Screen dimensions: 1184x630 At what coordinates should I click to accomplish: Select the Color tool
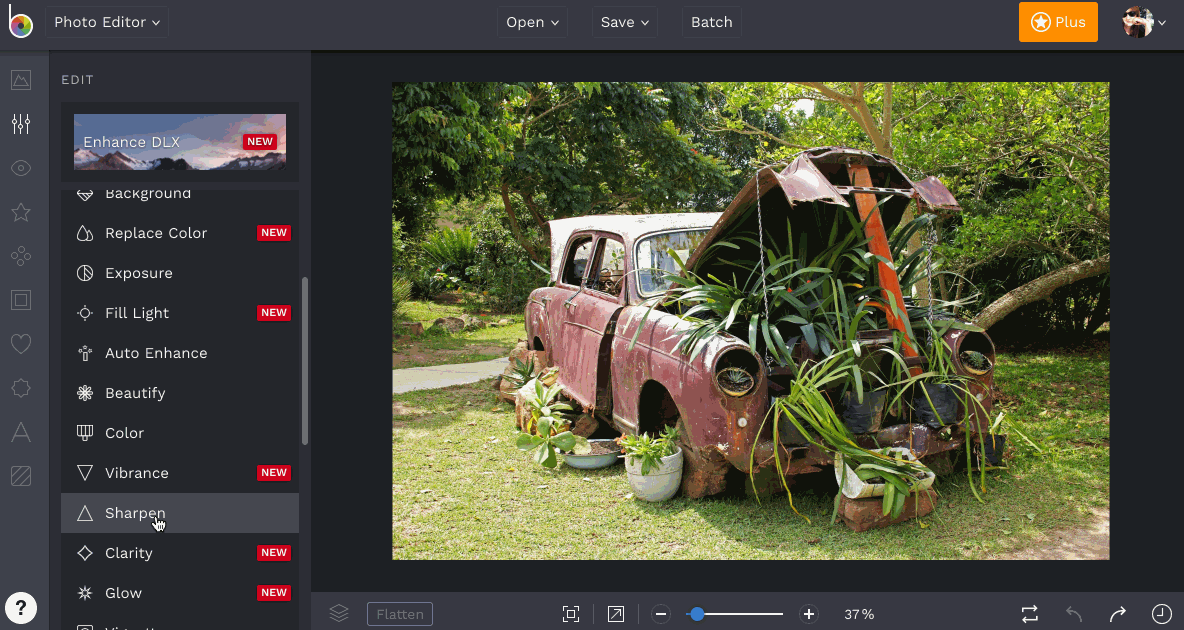coord(180,433)
